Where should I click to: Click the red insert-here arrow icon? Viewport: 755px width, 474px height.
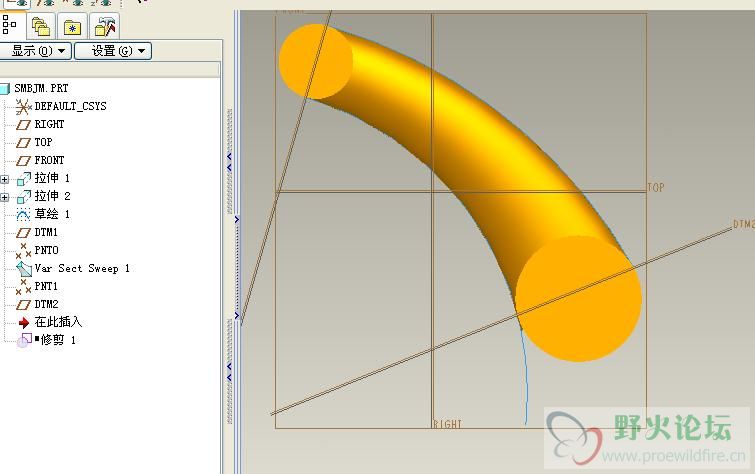pos(24,322)
